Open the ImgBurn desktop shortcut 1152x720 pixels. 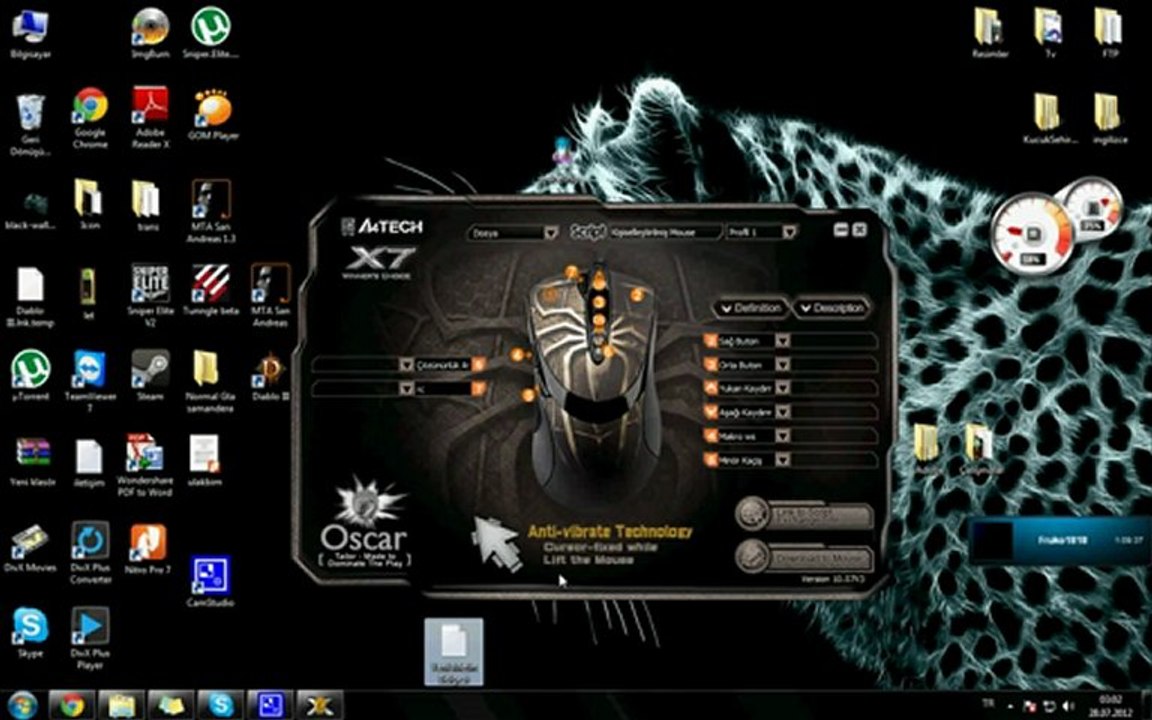pos(151,33)
